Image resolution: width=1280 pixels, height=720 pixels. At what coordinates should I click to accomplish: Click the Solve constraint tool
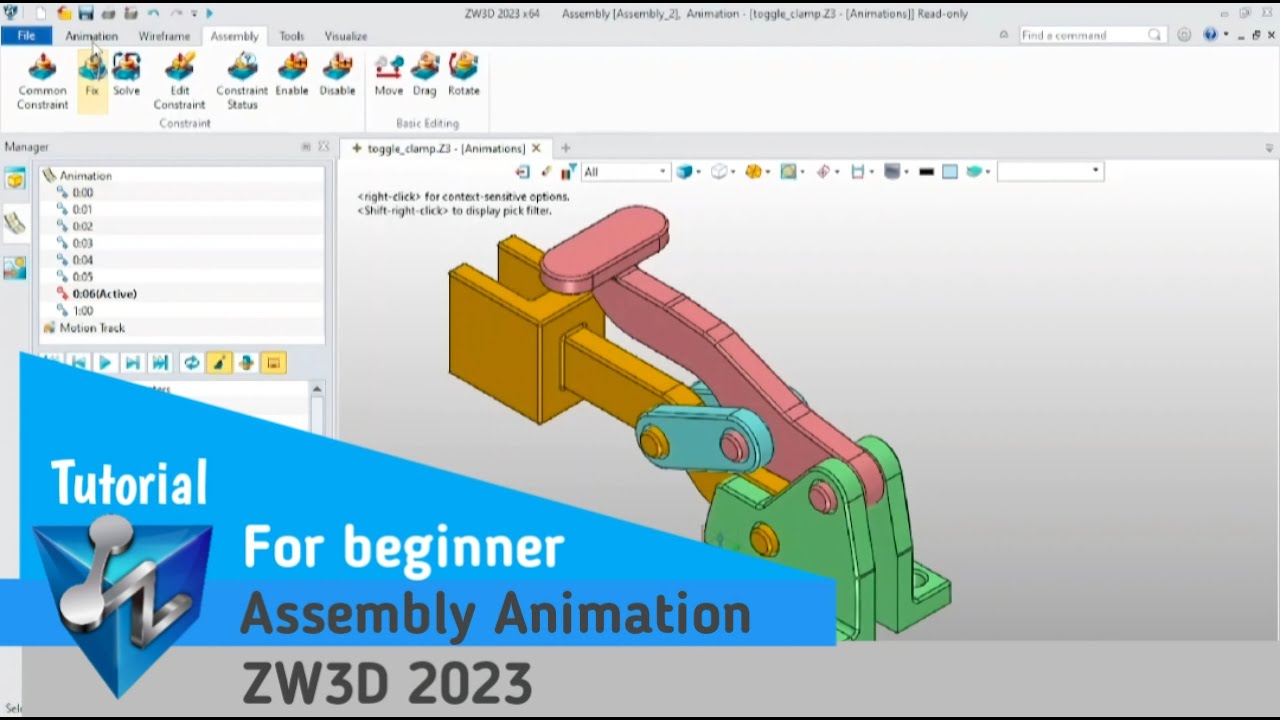(x=126, y=77)
